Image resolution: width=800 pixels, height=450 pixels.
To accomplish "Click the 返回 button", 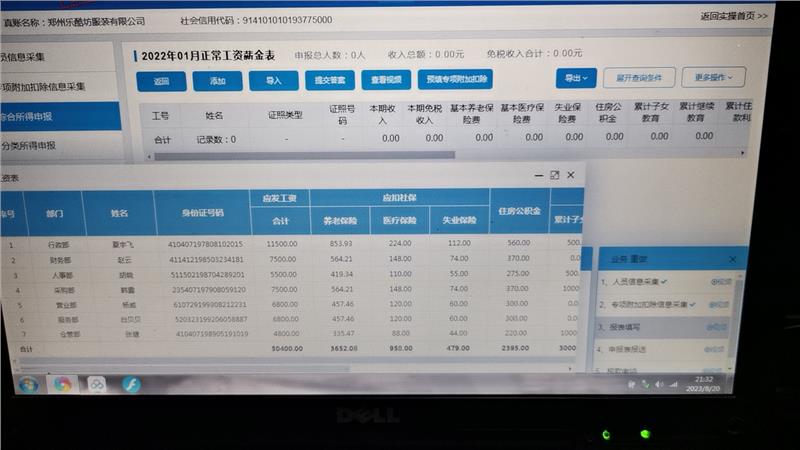I will [162, 81].
